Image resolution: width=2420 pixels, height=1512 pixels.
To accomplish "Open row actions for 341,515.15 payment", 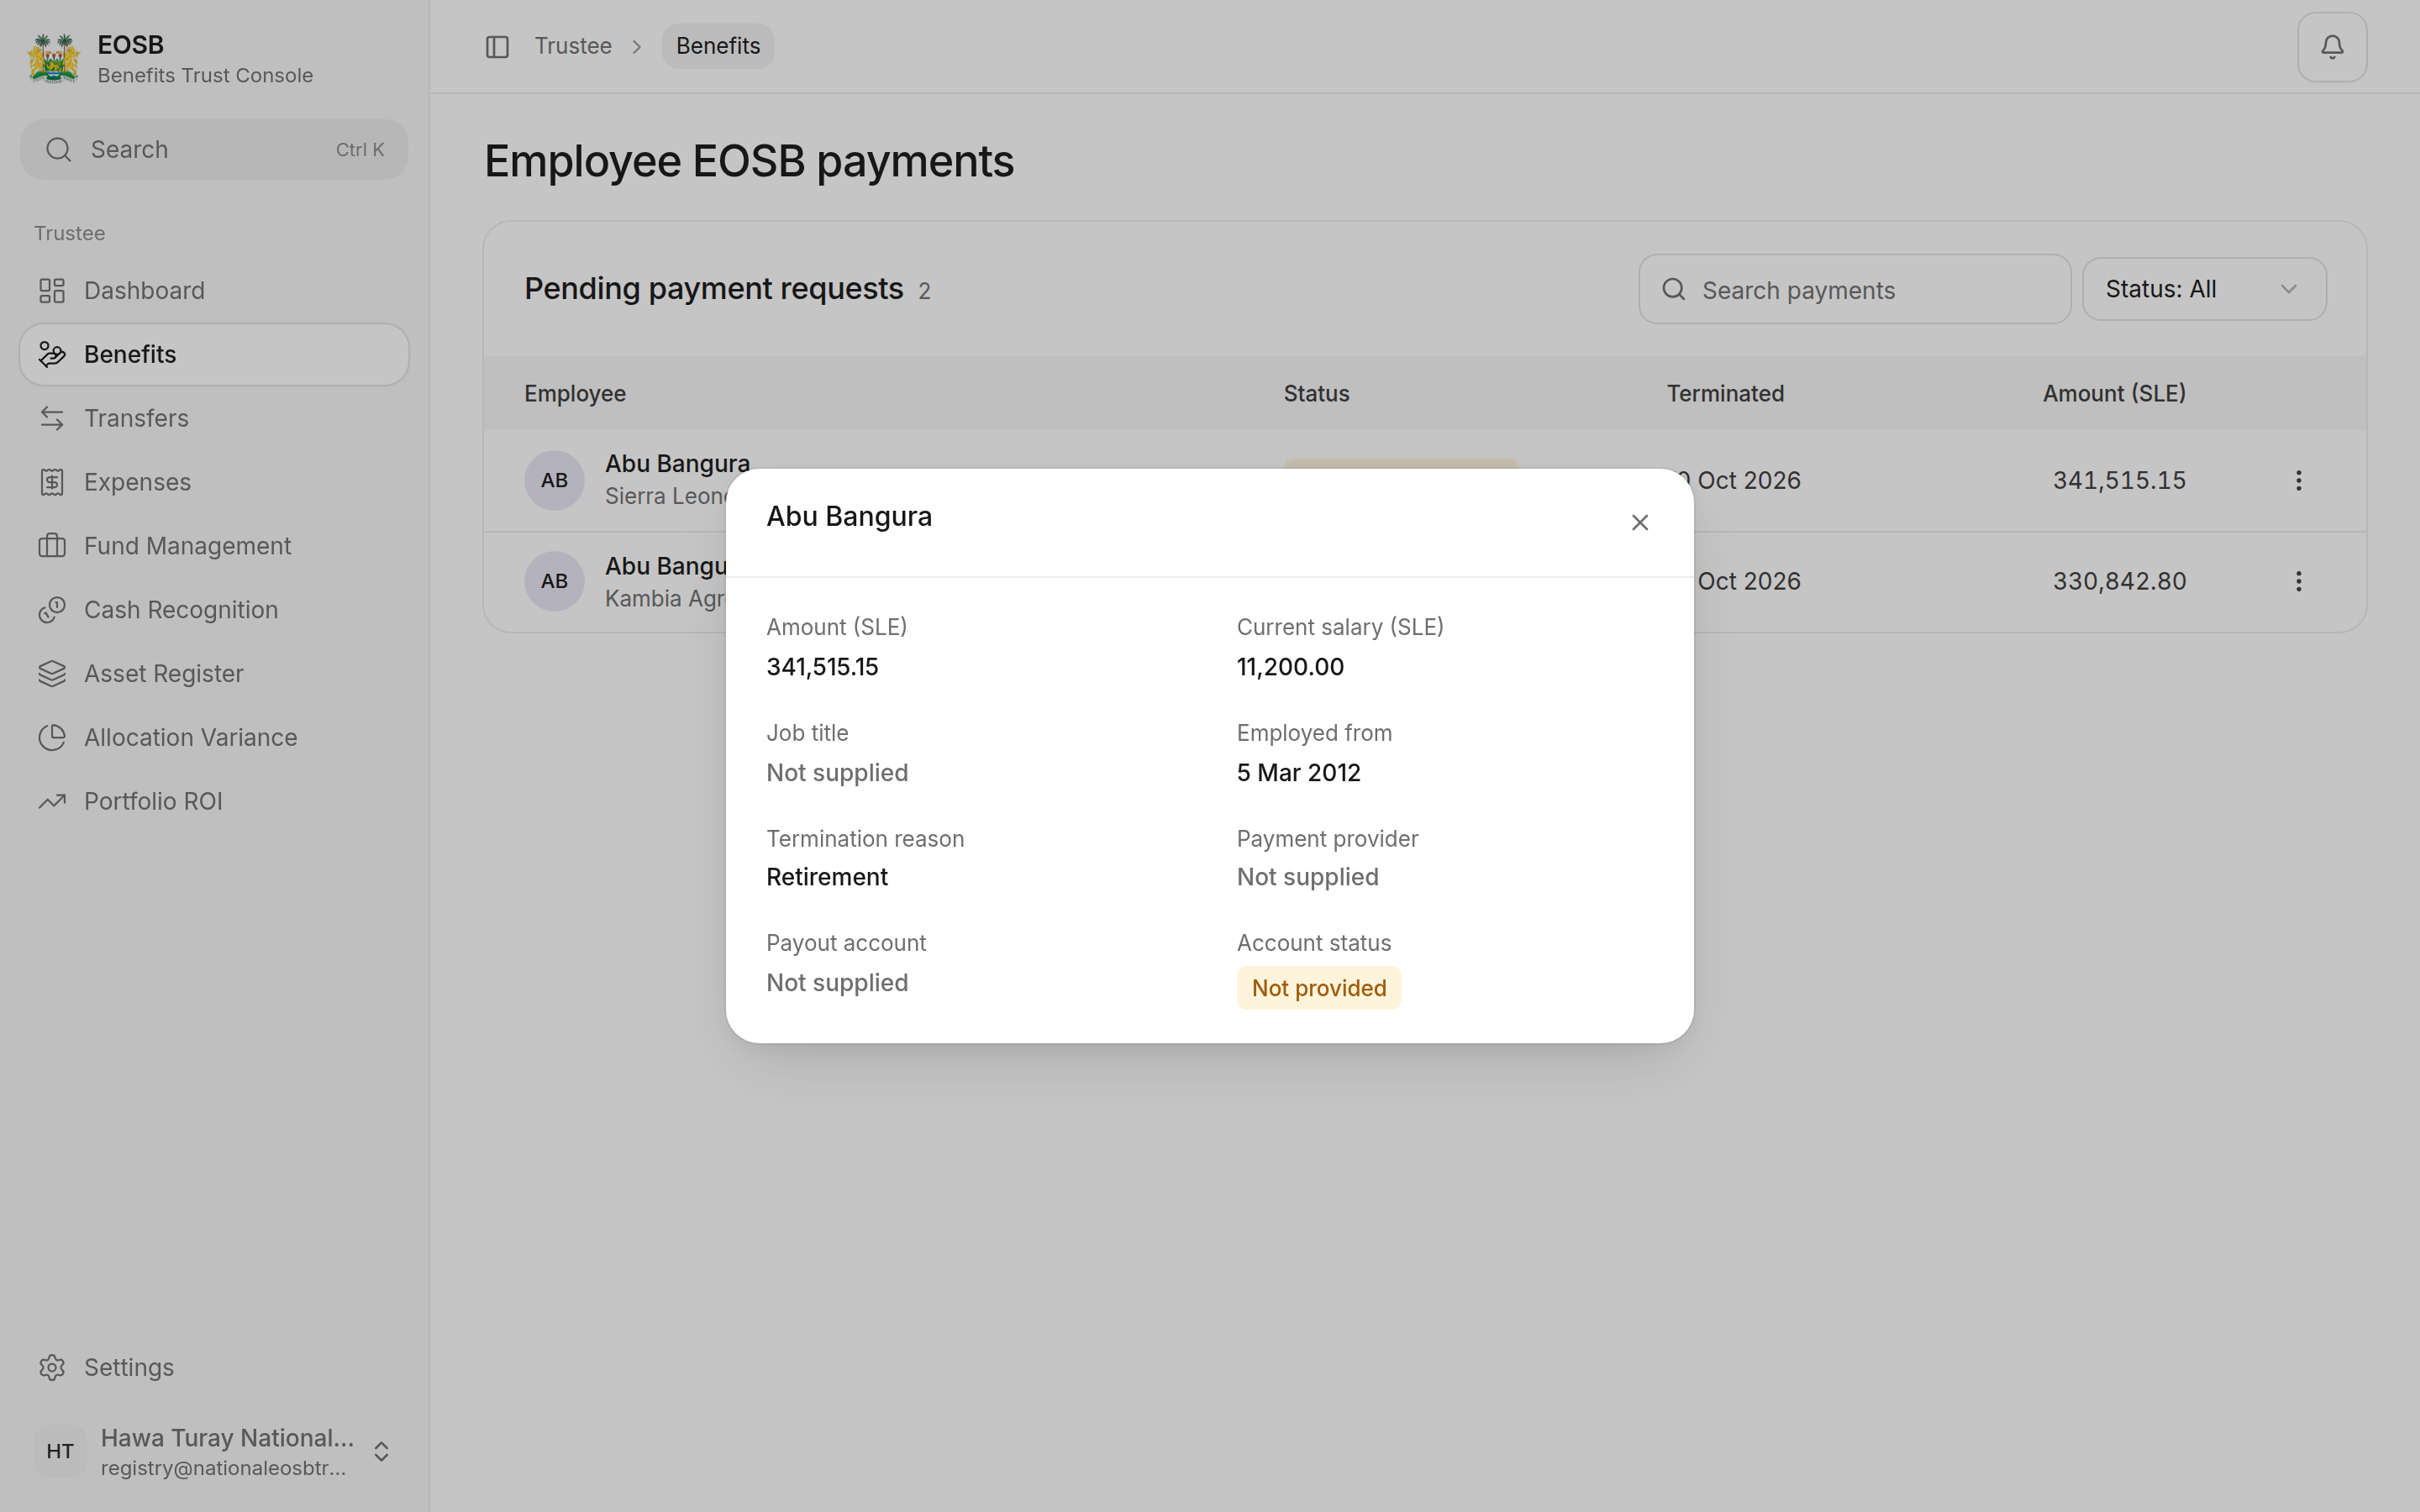I will coord(2298,481).
